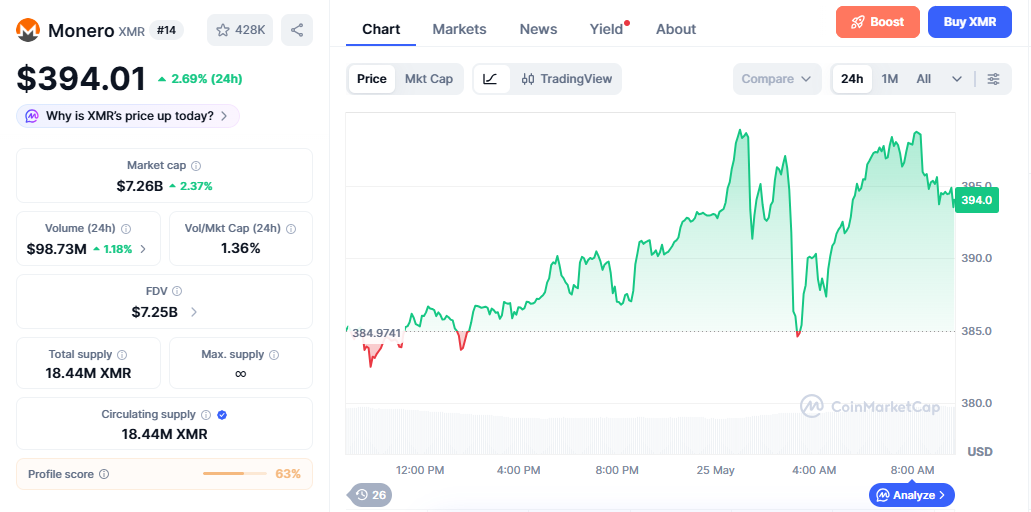Click the volume bars at chart bottom
Viewport: 1031px width, 512px height.
(x=650, y=431)
